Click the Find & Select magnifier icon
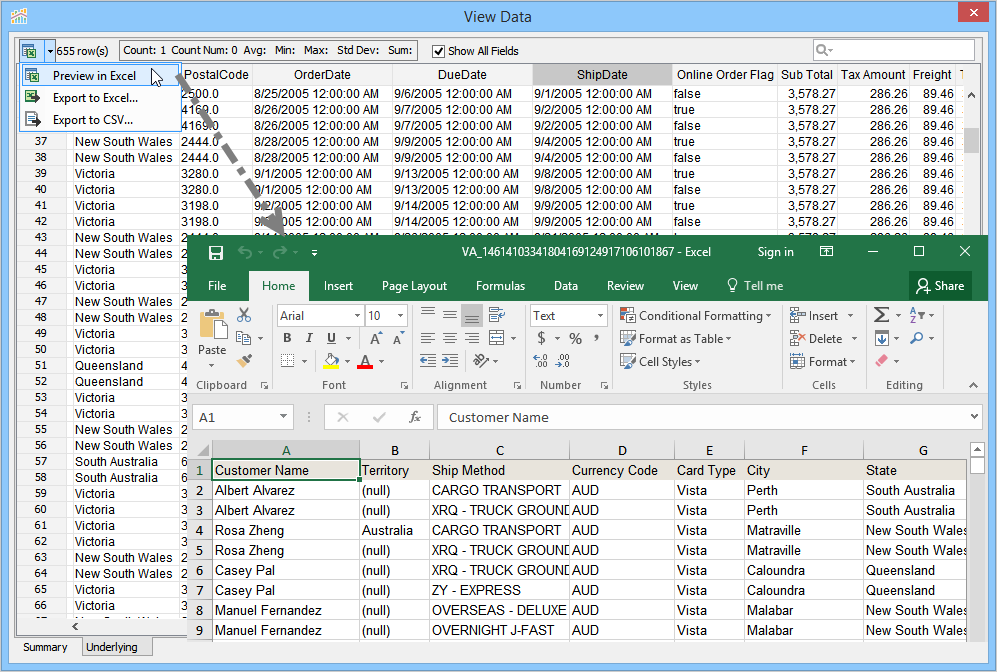This screenshot has width=997, height=672. point(917,338)
